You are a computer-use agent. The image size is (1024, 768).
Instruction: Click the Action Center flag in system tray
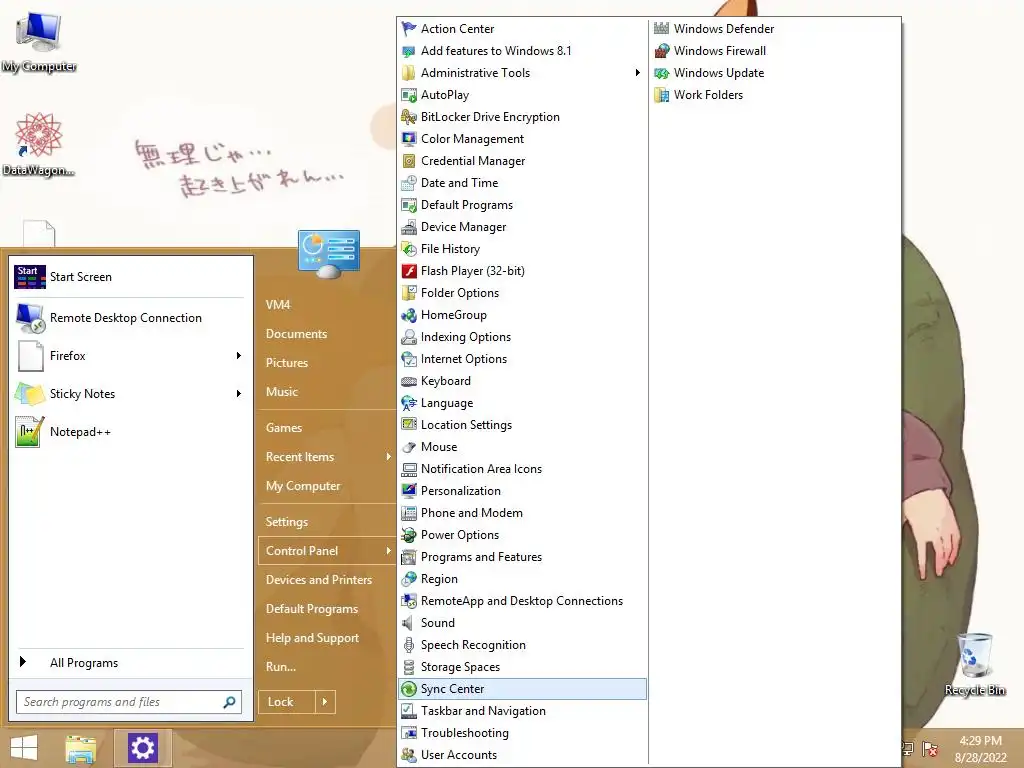[x=930, y=748]
